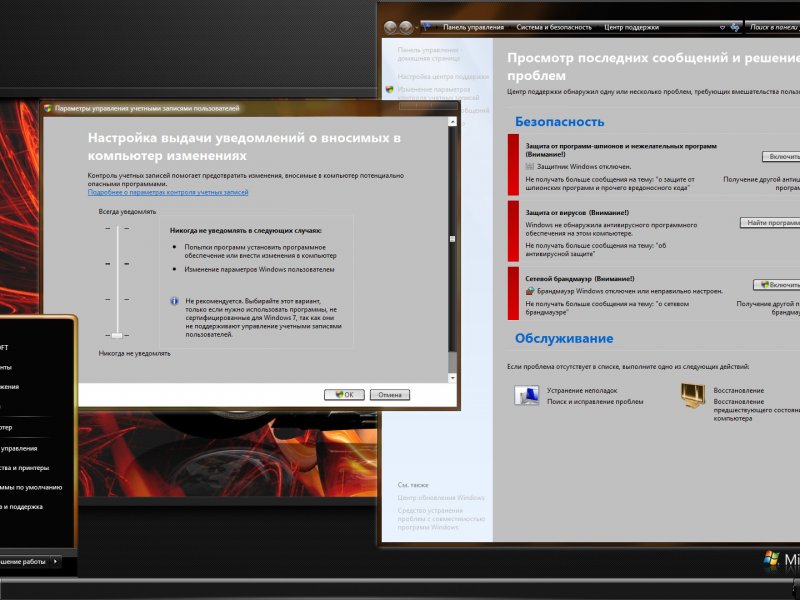Expand the 'Обслуживание' section heading
Image resolution: width=800 pixels, height=600 pixels.
(x=564, y=338)
